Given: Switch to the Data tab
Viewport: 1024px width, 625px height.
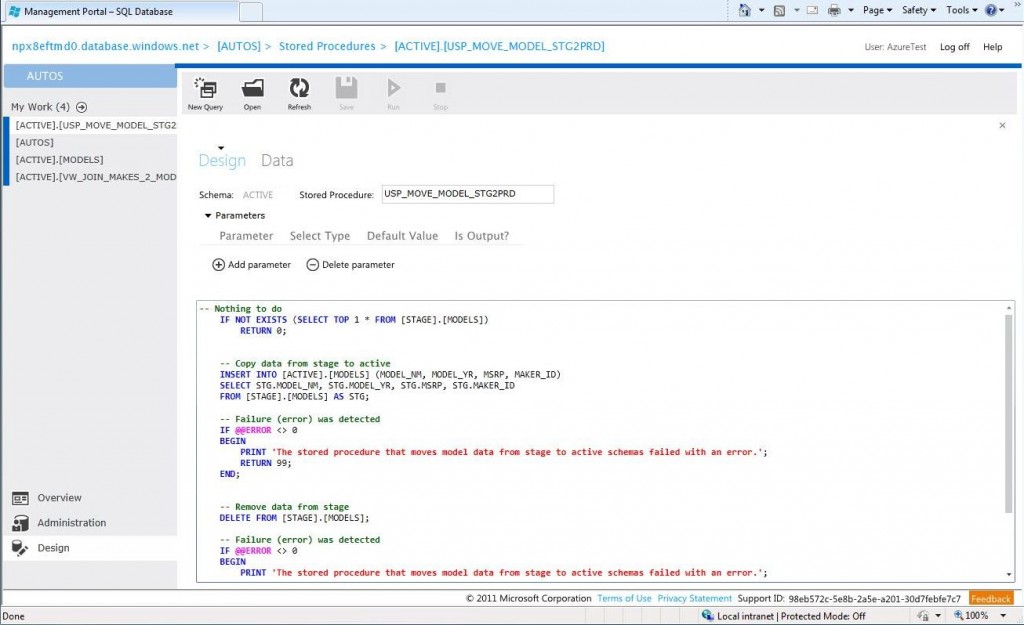Looking at the screenshot, I should pyautogui.click(x=277, y=160).
